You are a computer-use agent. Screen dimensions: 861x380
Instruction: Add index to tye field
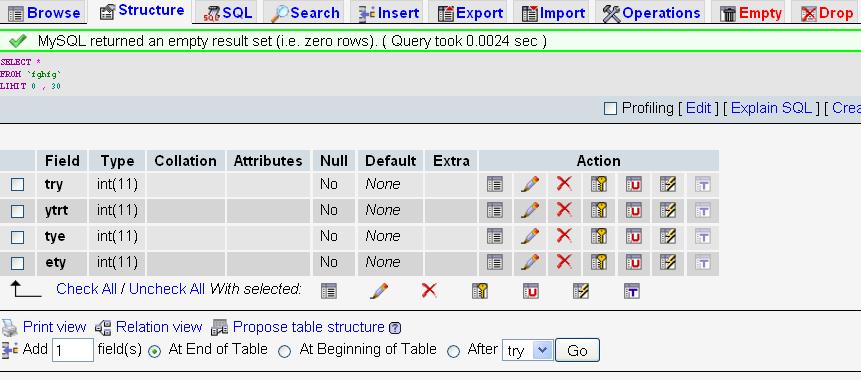[668, 236]
